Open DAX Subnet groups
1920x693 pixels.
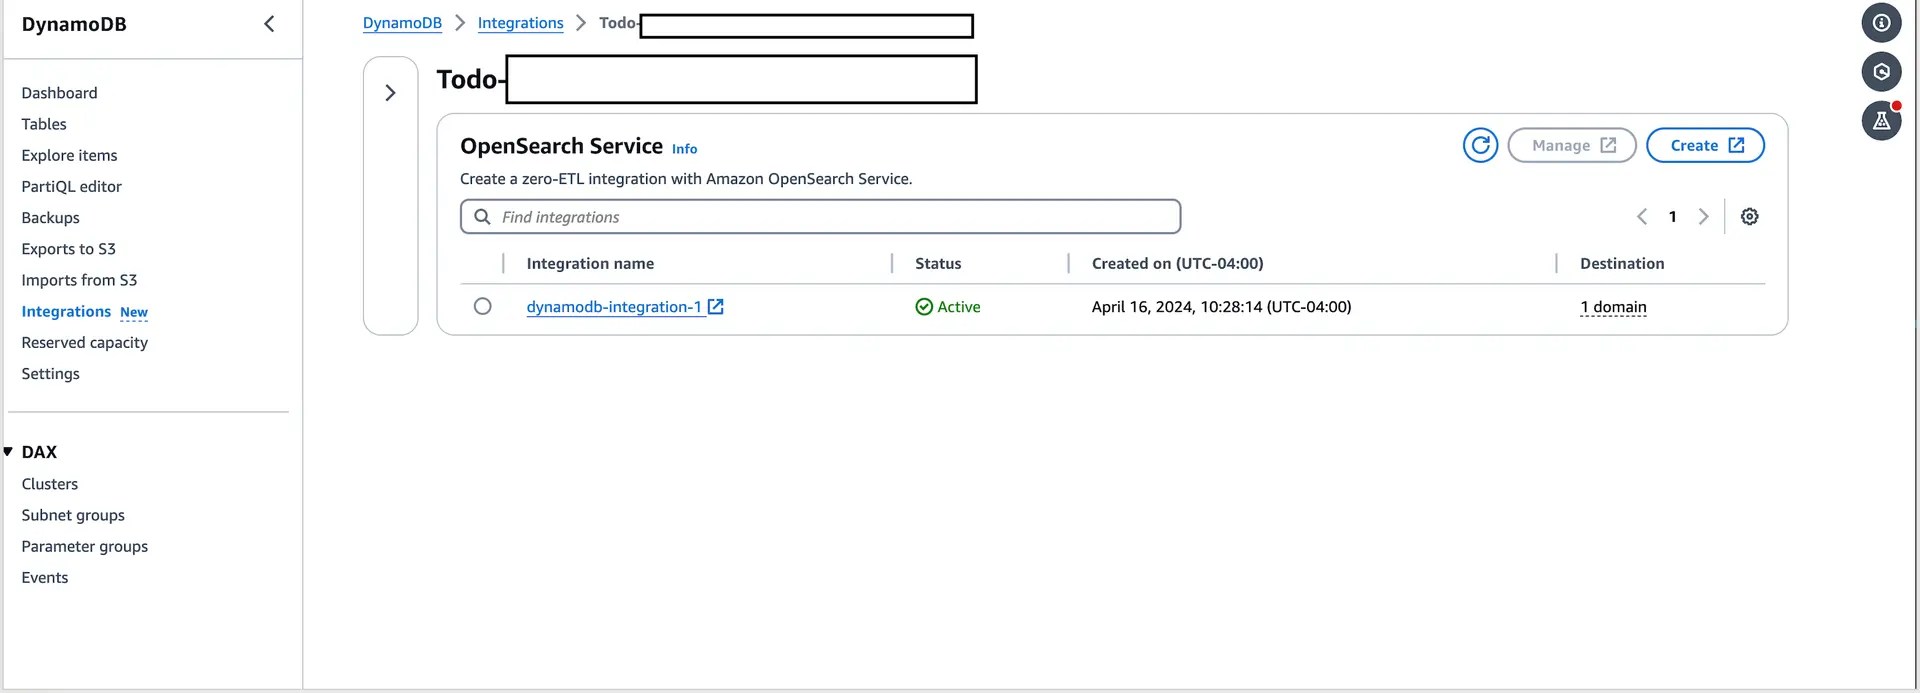pyautogui.click(x=73, y=515)
